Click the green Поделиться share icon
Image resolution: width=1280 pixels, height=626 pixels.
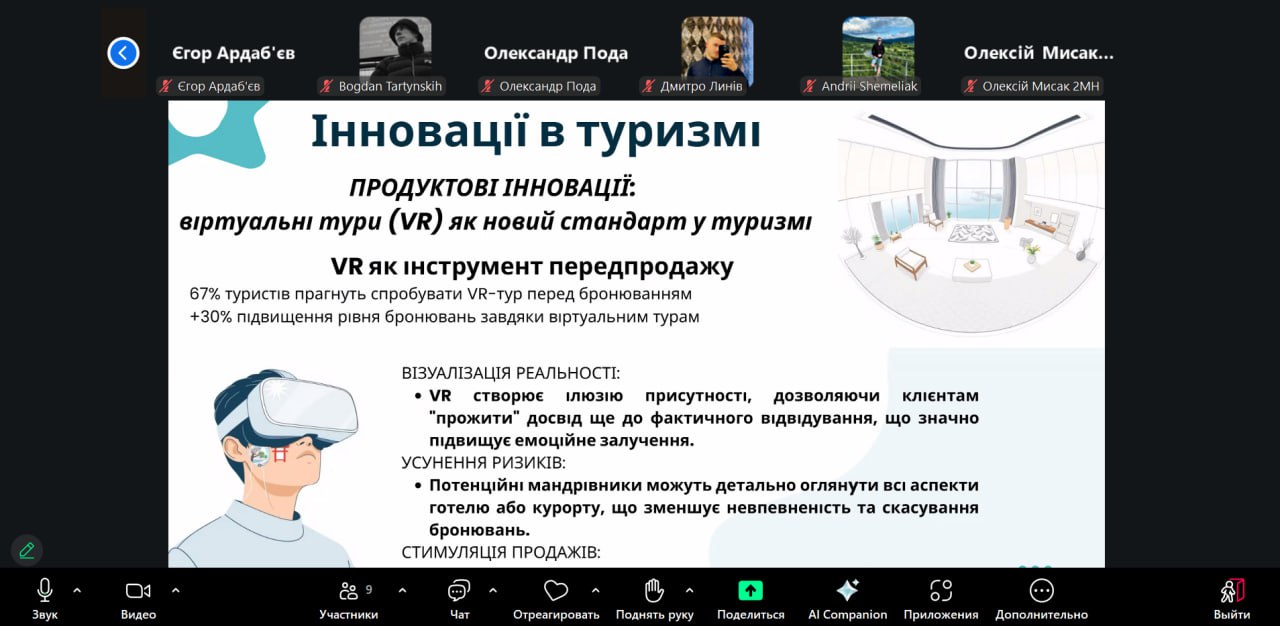tap(750, 591)
